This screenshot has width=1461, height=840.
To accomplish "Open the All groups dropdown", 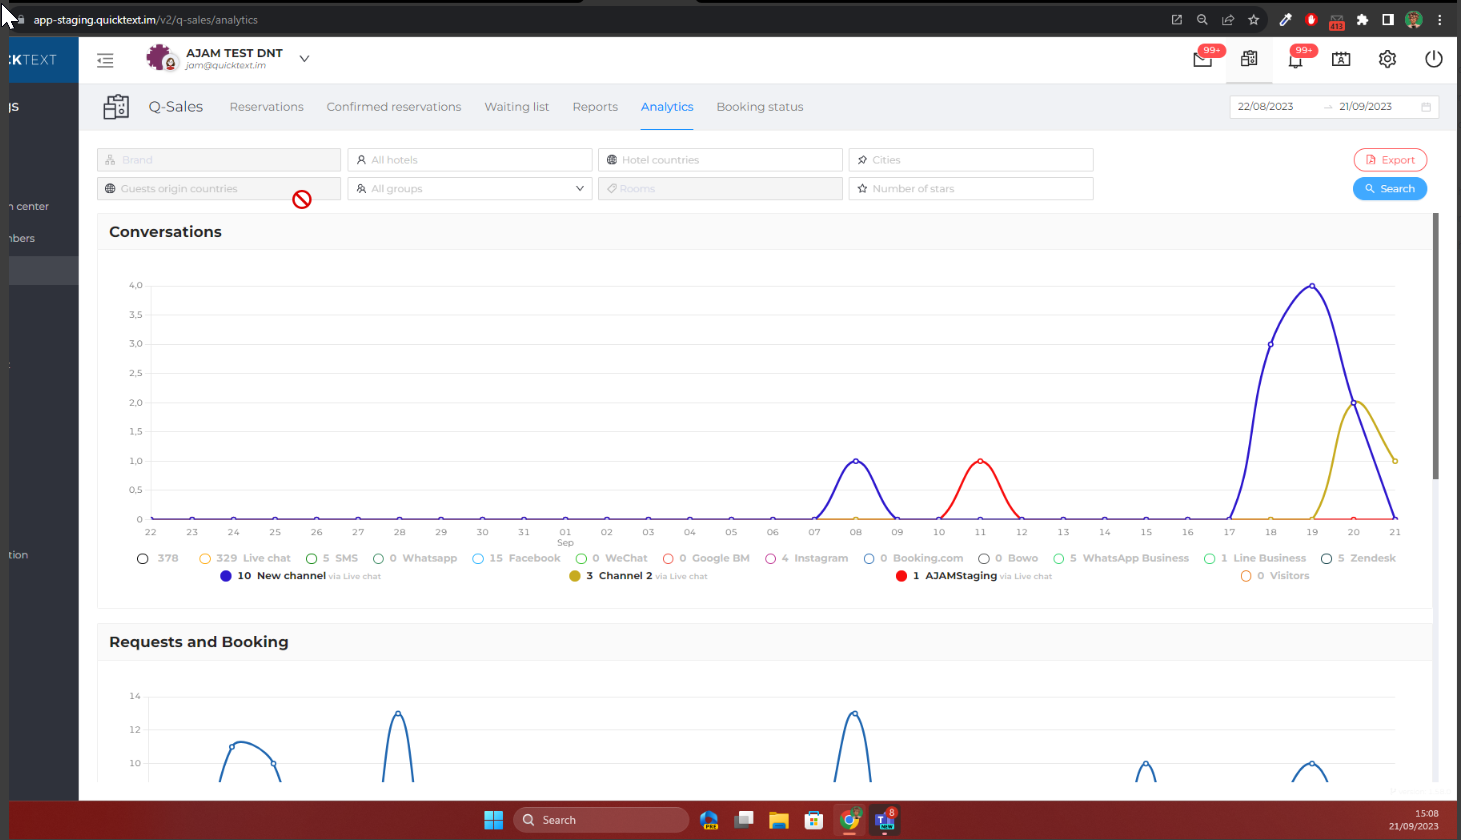I will (469, 189).
